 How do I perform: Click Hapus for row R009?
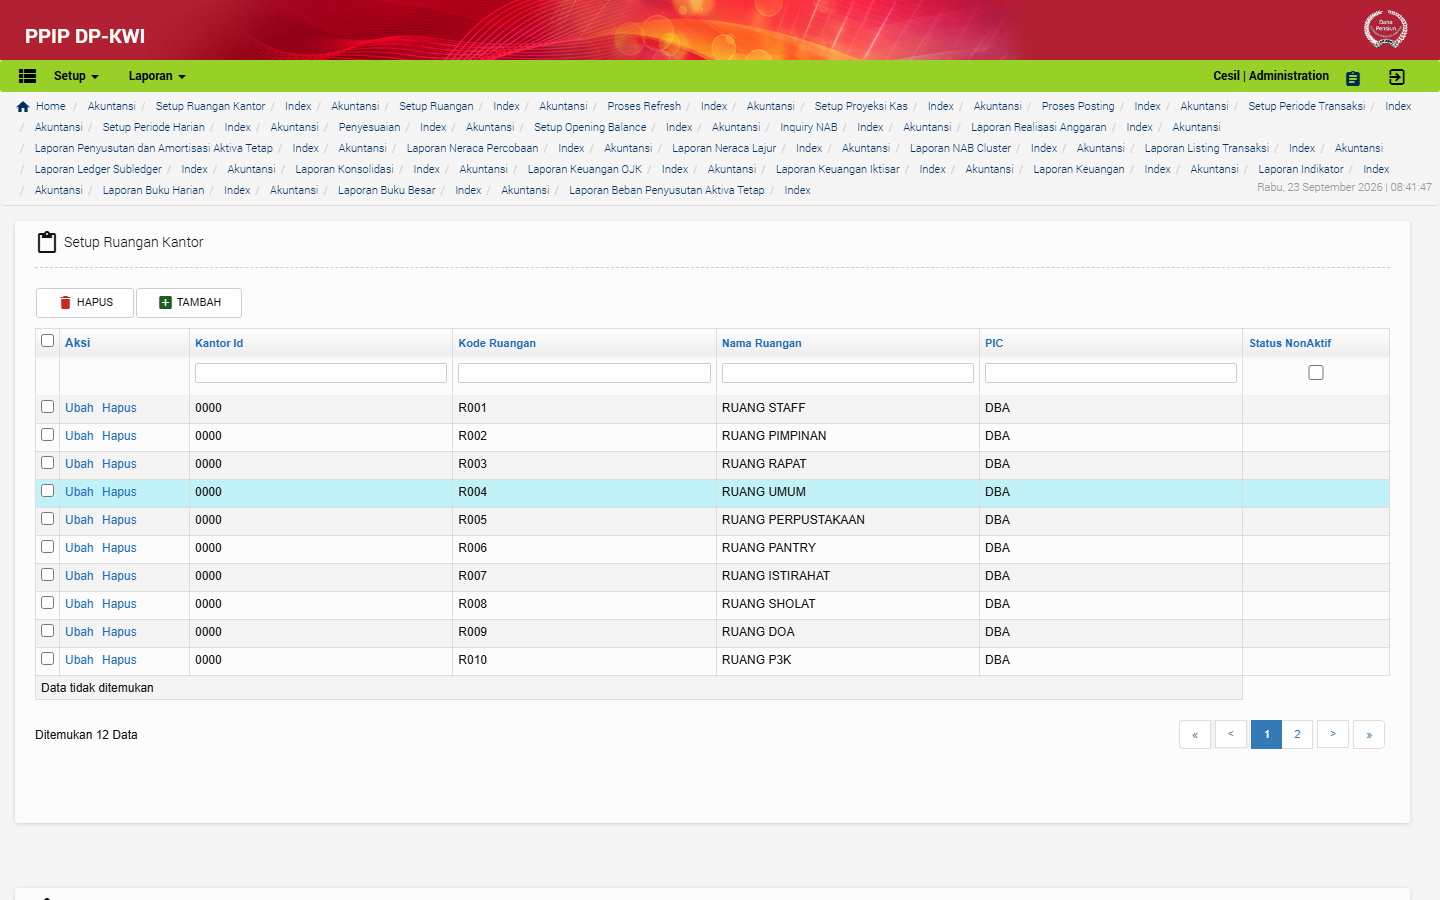[119, 632]
